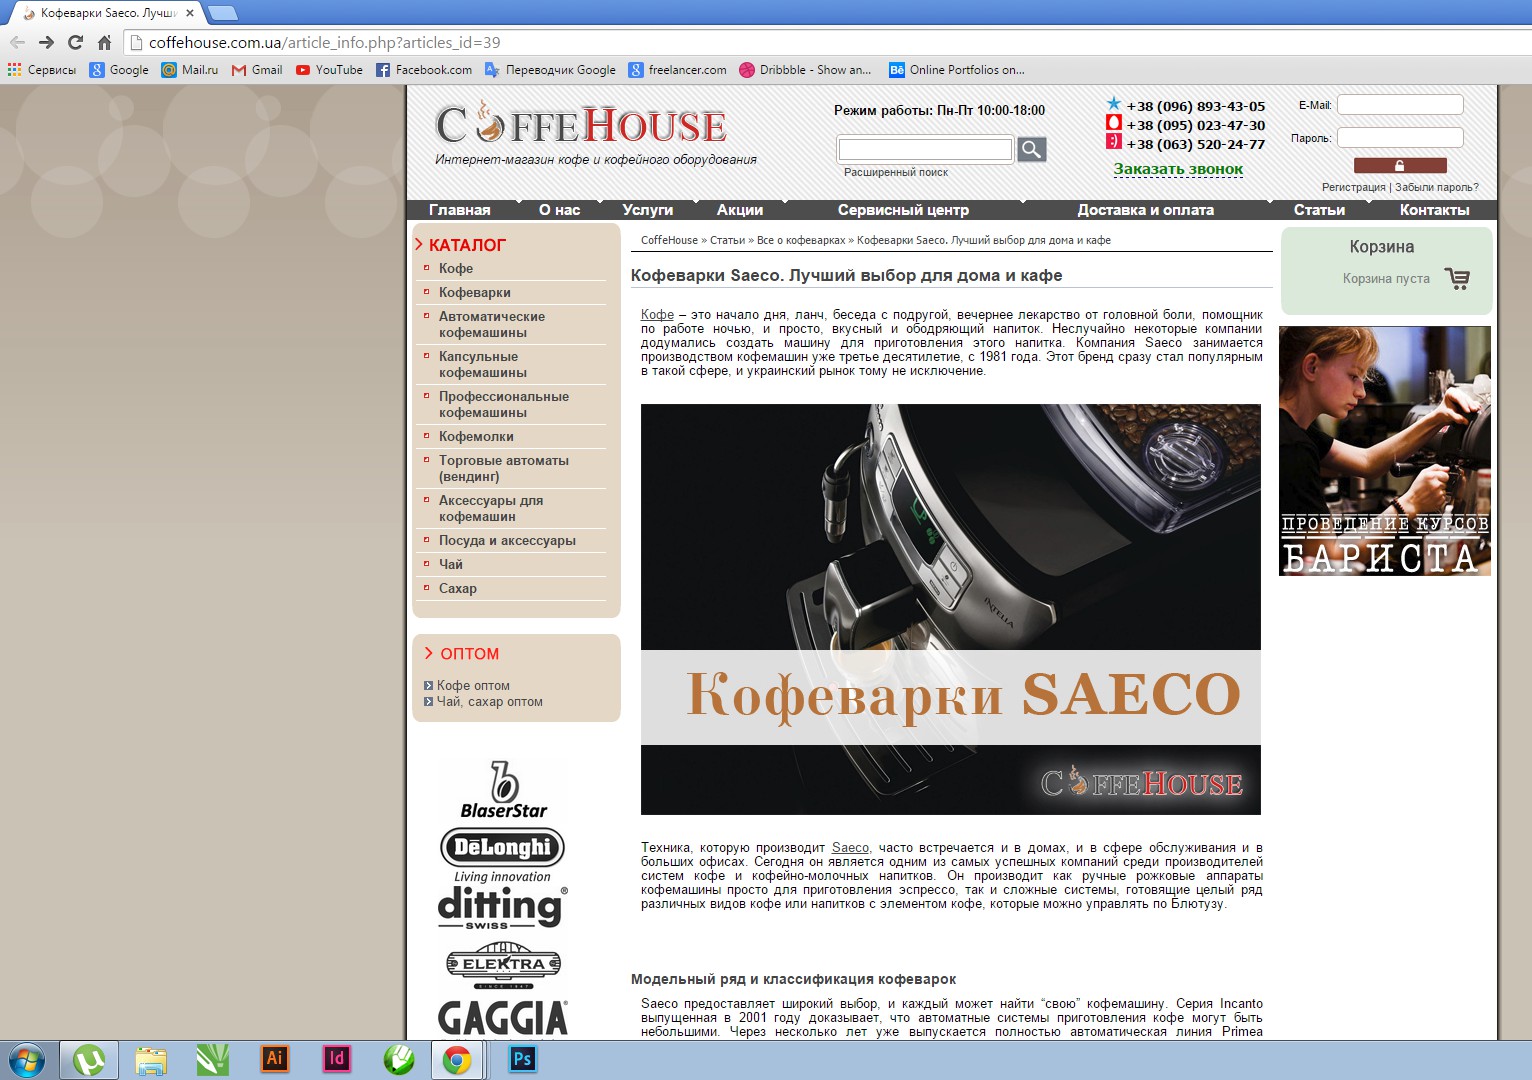Click the E-Mail input field
1532x1080 pixels.
pyautogui.click(x=1400, y=104)
